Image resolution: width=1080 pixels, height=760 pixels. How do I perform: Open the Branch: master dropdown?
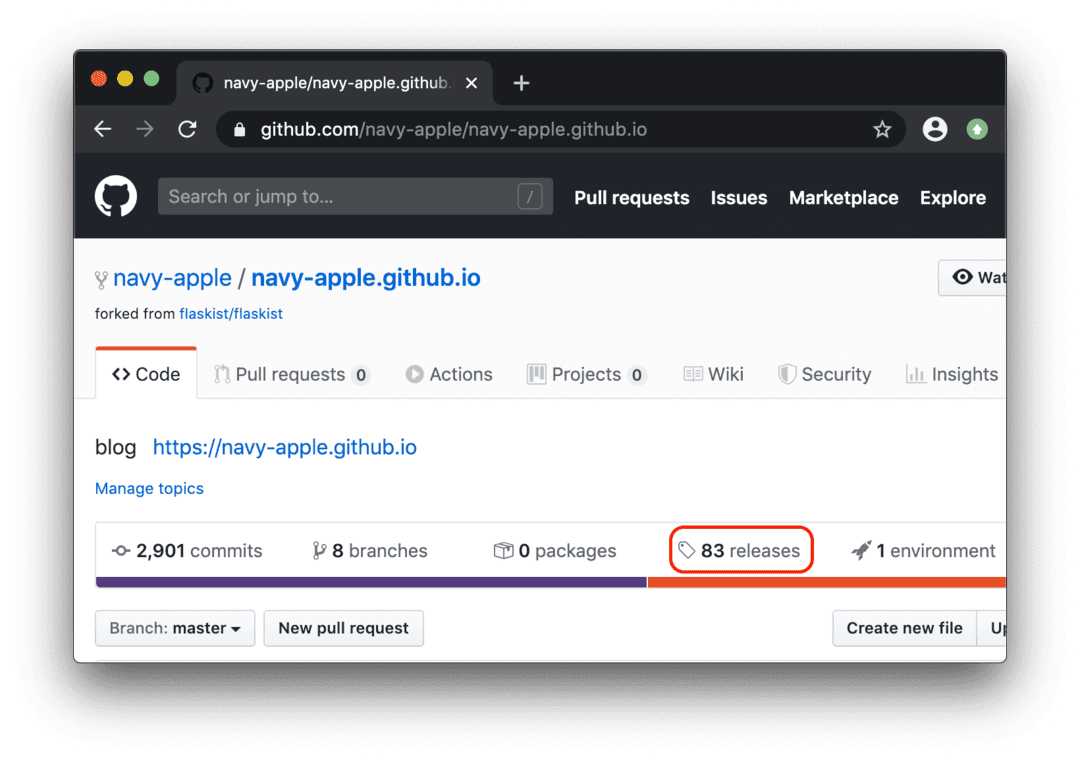click(x=174, y=628)
